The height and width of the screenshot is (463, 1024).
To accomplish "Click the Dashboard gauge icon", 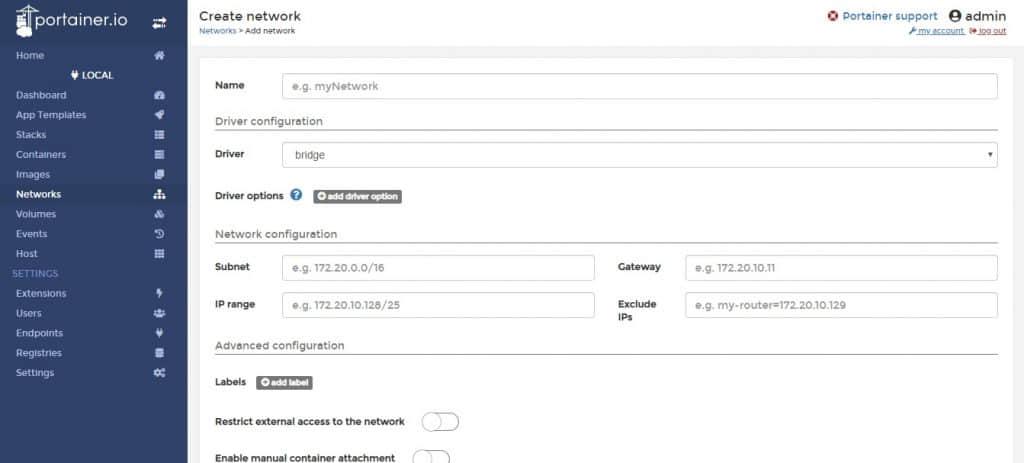I will [159, 95].
